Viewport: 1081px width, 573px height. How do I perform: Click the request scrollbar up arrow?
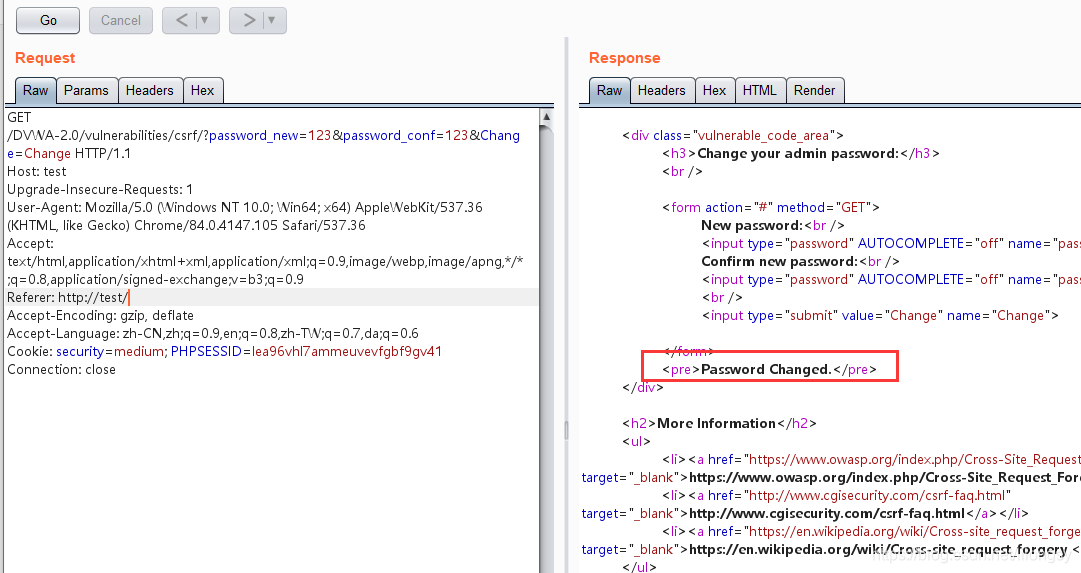click(546, 117)
